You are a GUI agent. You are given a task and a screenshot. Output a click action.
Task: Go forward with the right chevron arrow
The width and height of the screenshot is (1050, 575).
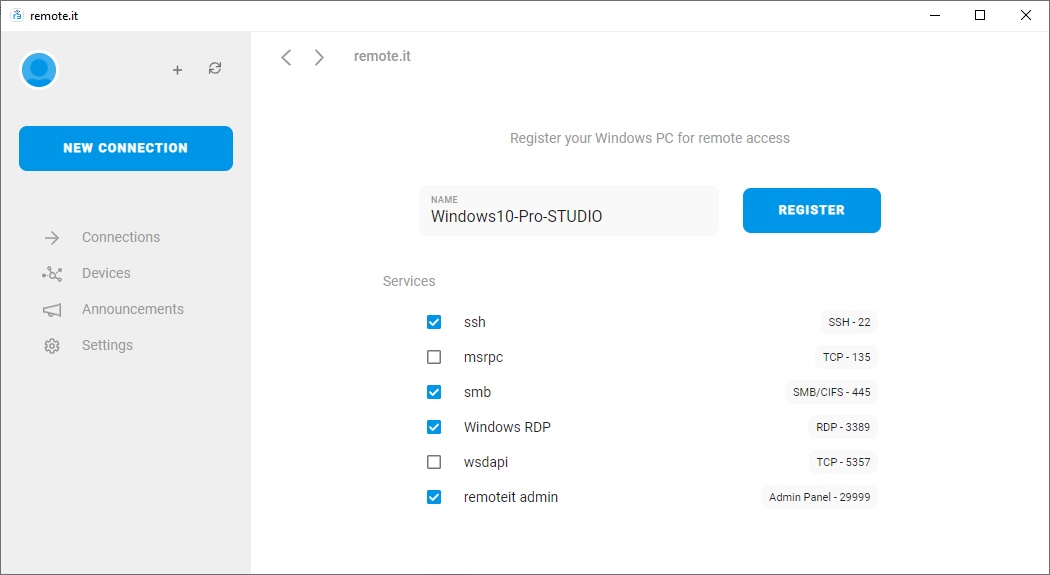coord(319,58)
